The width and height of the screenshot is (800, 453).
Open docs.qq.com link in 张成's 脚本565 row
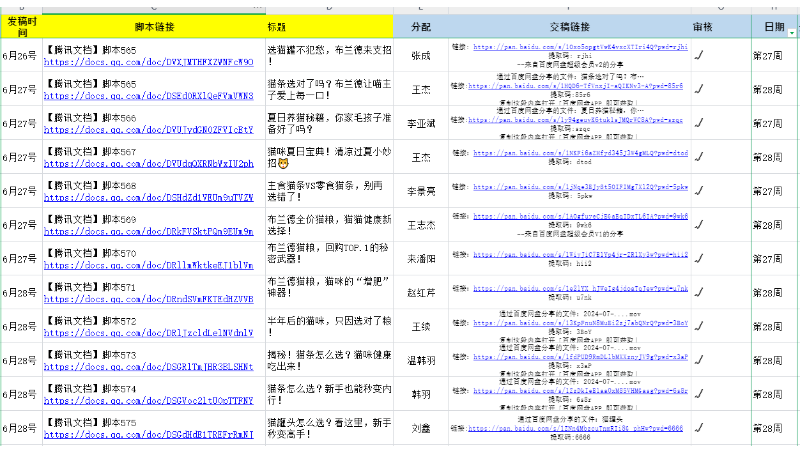148,62
